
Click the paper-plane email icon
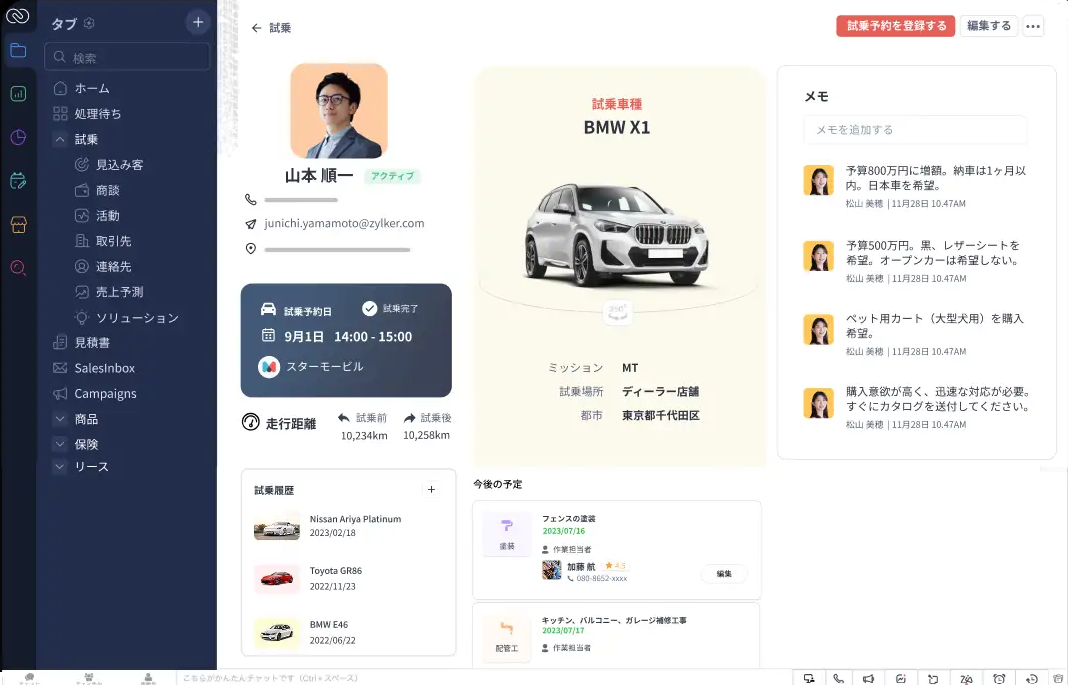coord(251,224)
